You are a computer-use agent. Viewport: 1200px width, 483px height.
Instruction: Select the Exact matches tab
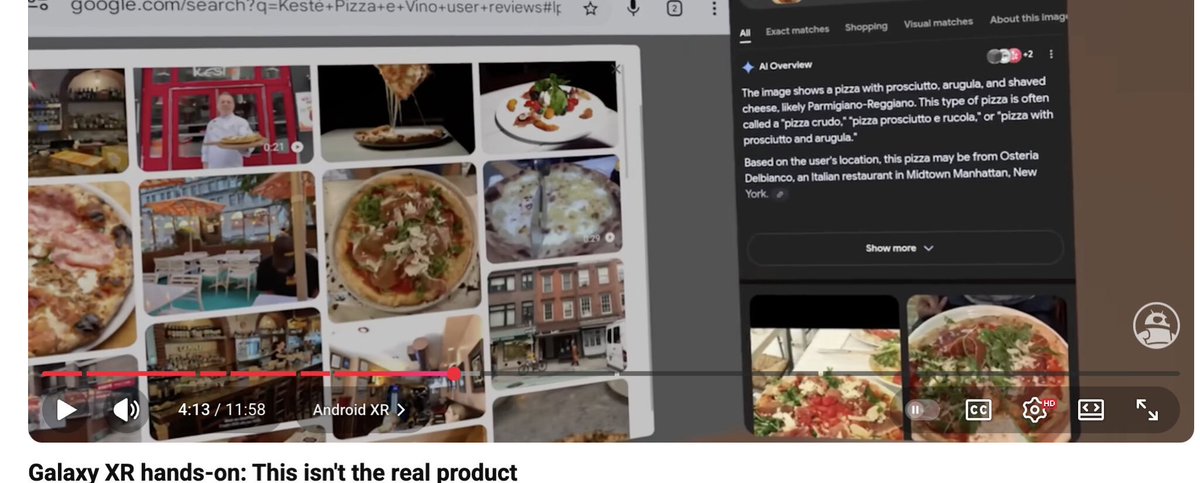pyautogui.click(x=797, y=30)
